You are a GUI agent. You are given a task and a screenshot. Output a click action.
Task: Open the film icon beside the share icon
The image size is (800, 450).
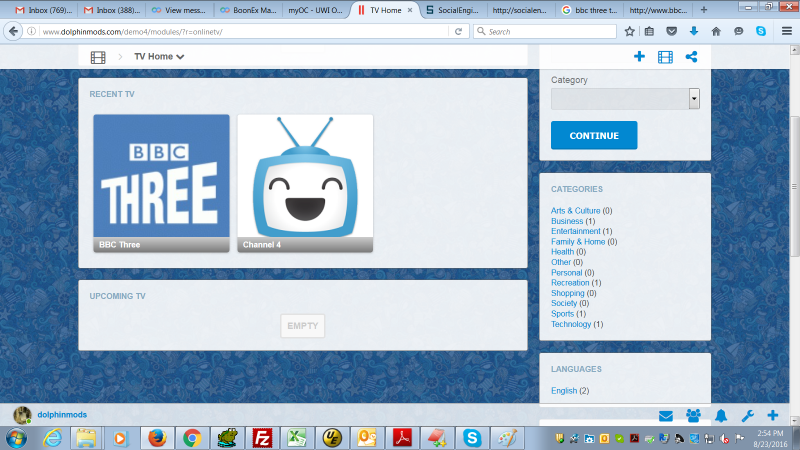click(665, 57)
